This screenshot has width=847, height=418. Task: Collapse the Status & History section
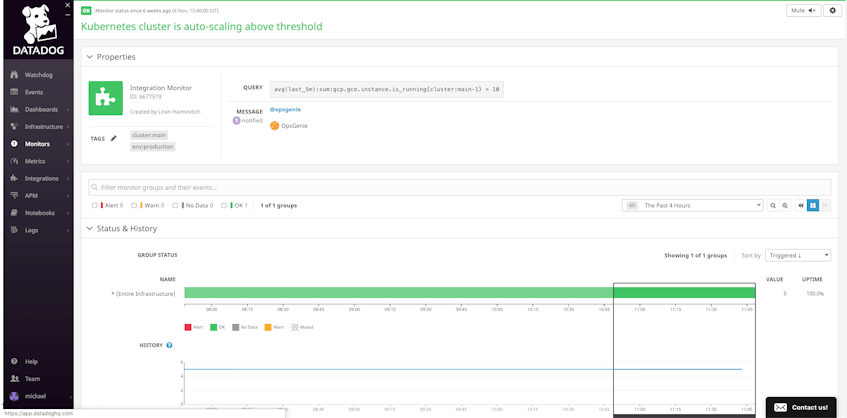pos(90,229)
